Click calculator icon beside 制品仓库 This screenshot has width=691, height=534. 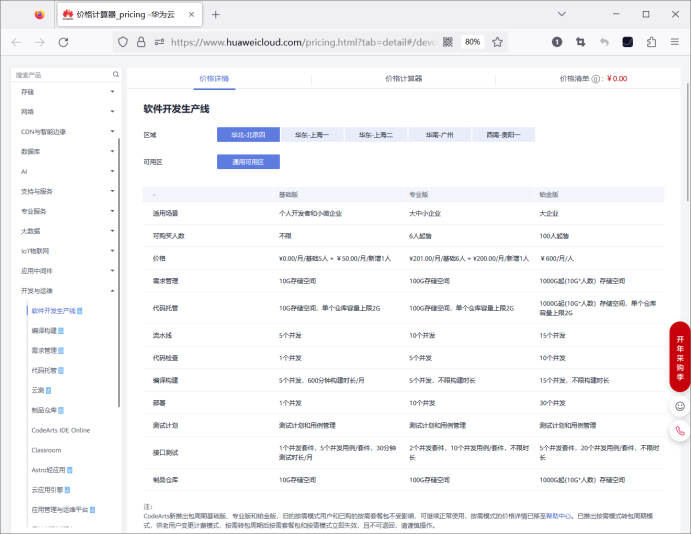[61, 411]
